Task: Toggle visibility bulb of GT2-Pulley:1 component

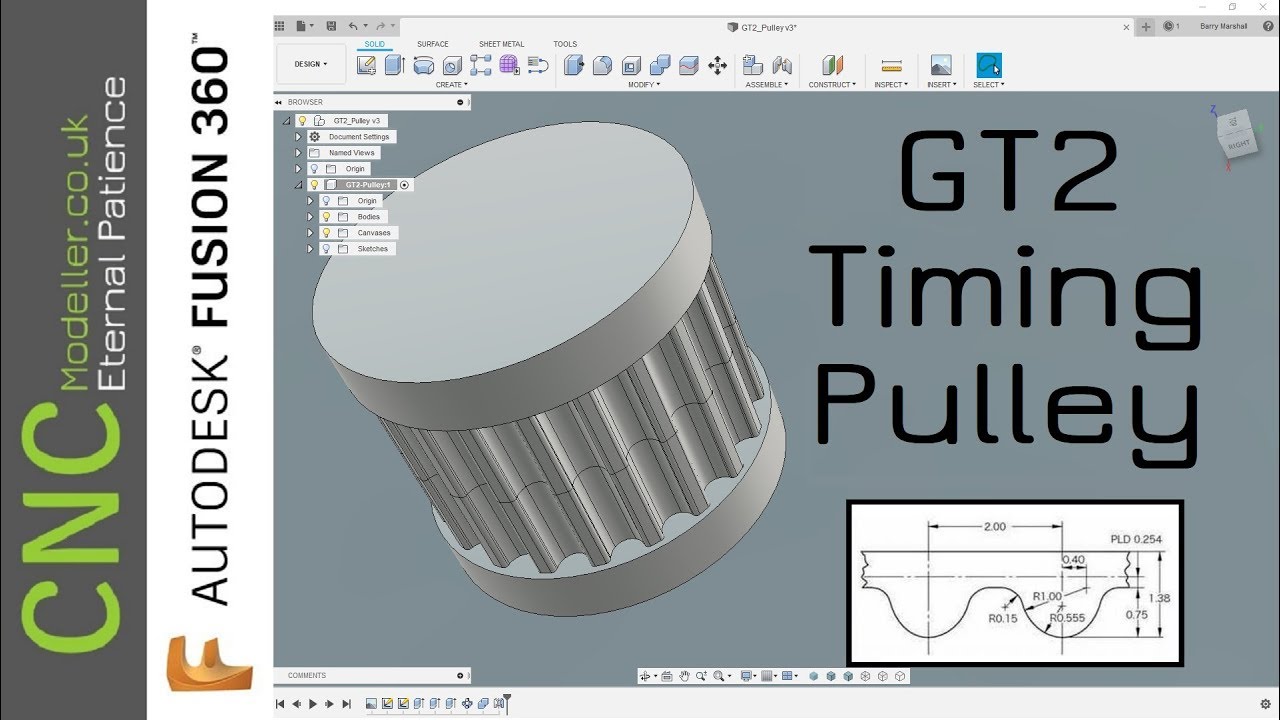Action: [314, 185]
